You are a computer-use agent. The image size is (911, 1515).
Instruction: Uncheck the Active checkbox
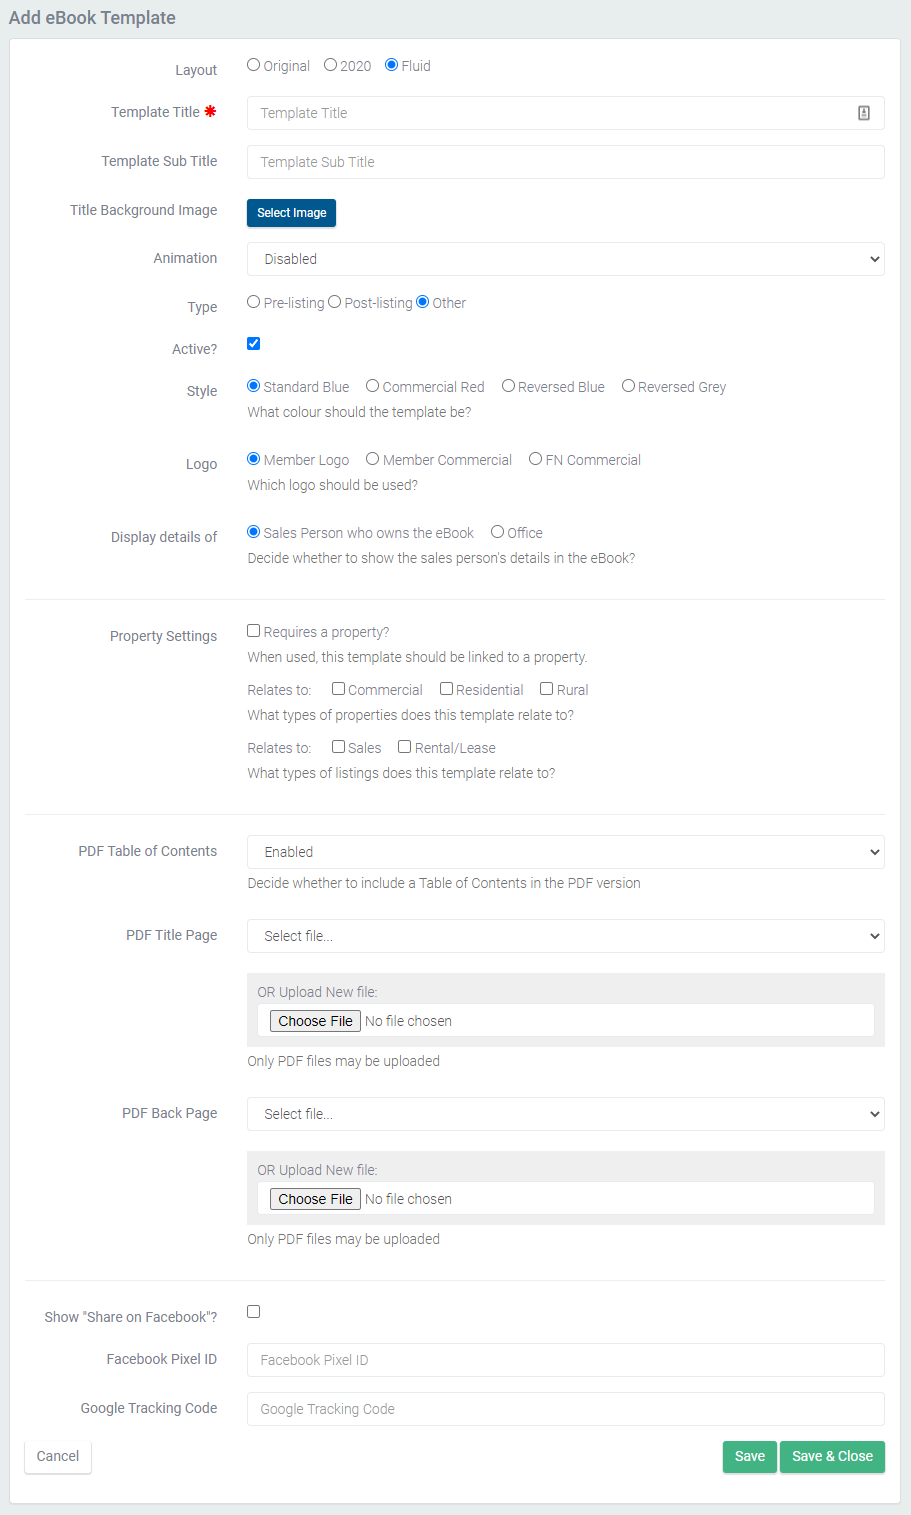(x=254, y=344)
